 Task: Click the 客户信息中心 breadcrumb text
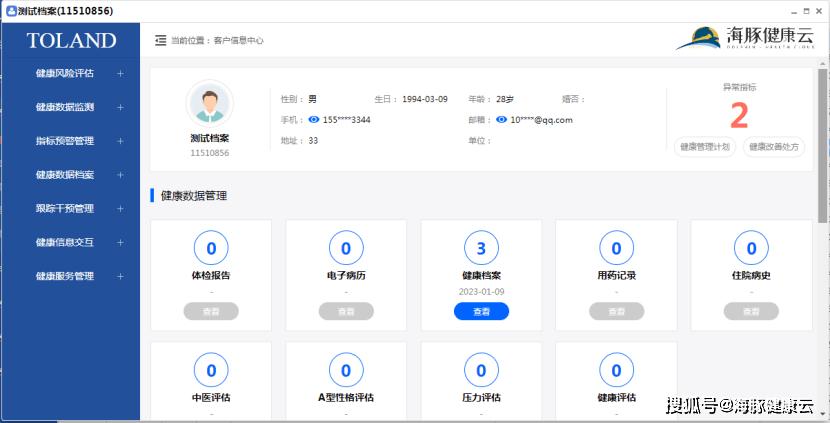[238, 40]
